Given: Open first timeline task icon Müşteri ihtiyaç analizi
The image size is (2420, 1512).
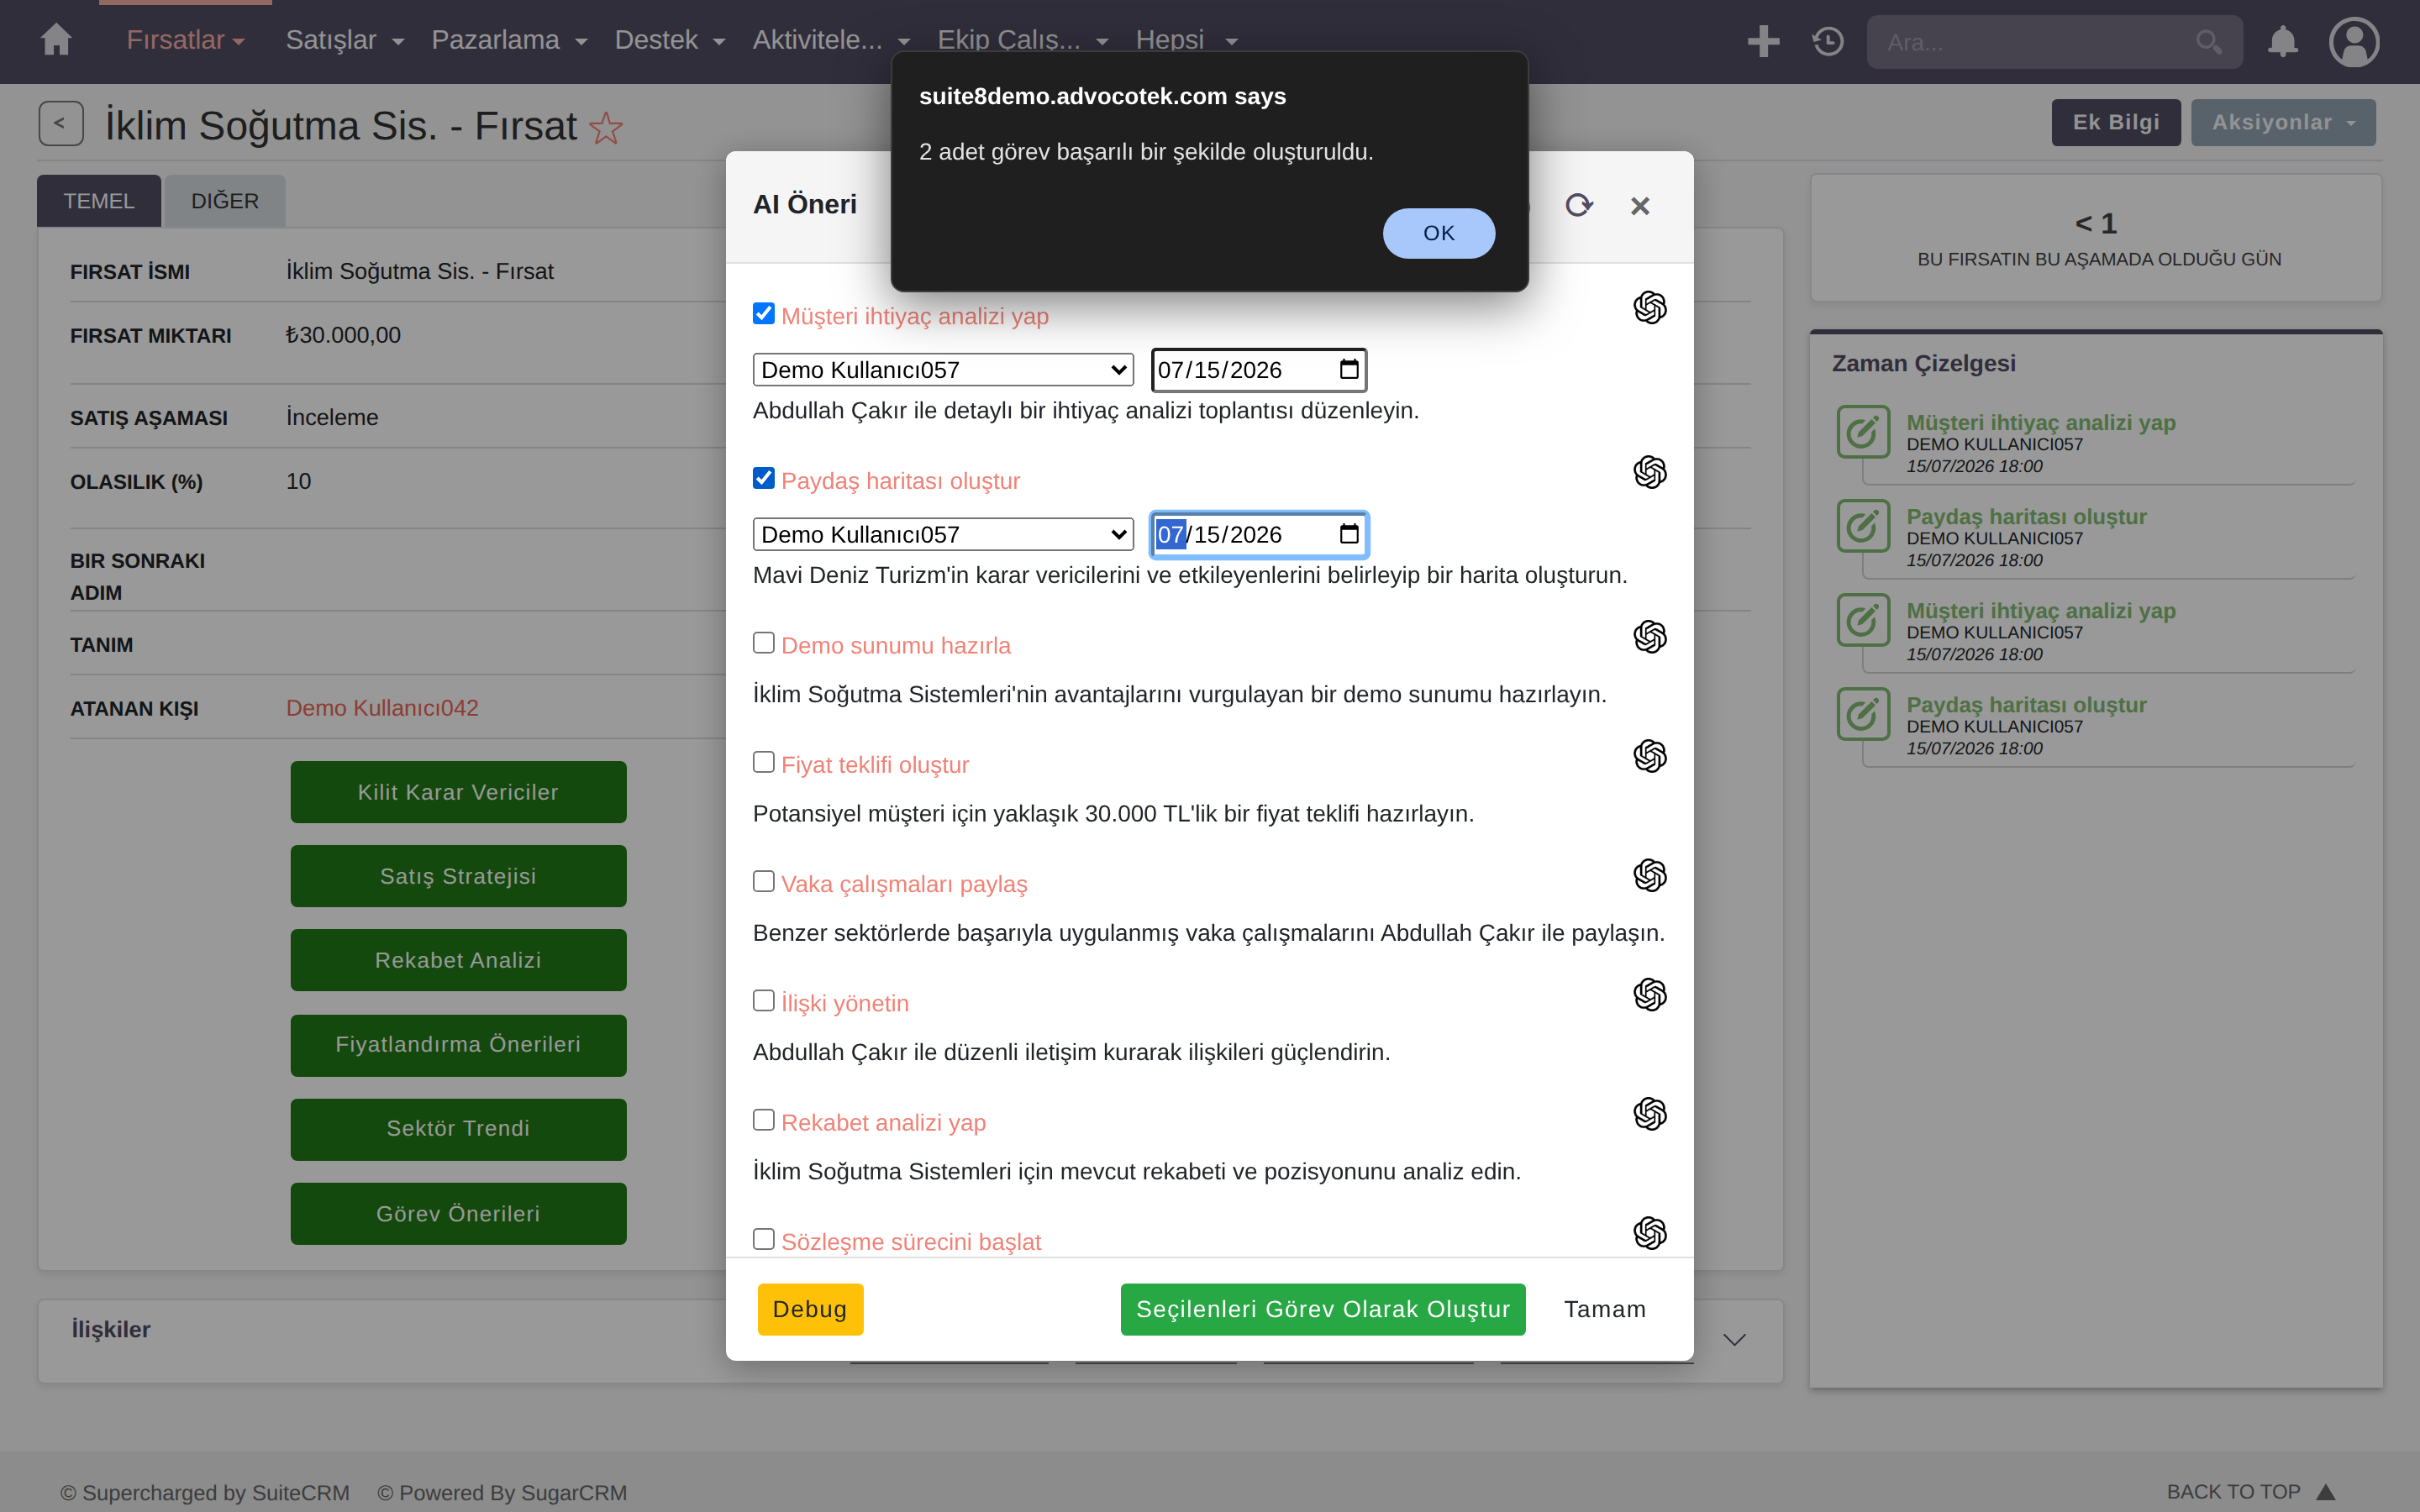Looking at the screenshot, I should (x=1863, y=432).
